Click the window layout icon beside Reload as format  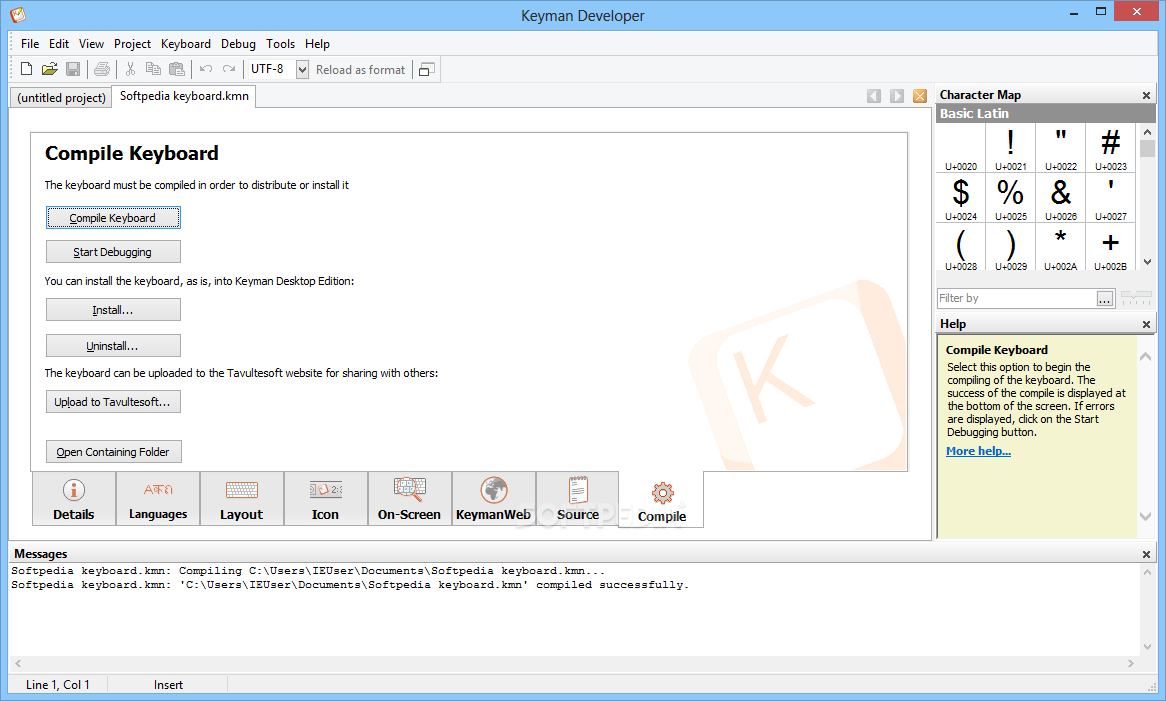(426, 69)
